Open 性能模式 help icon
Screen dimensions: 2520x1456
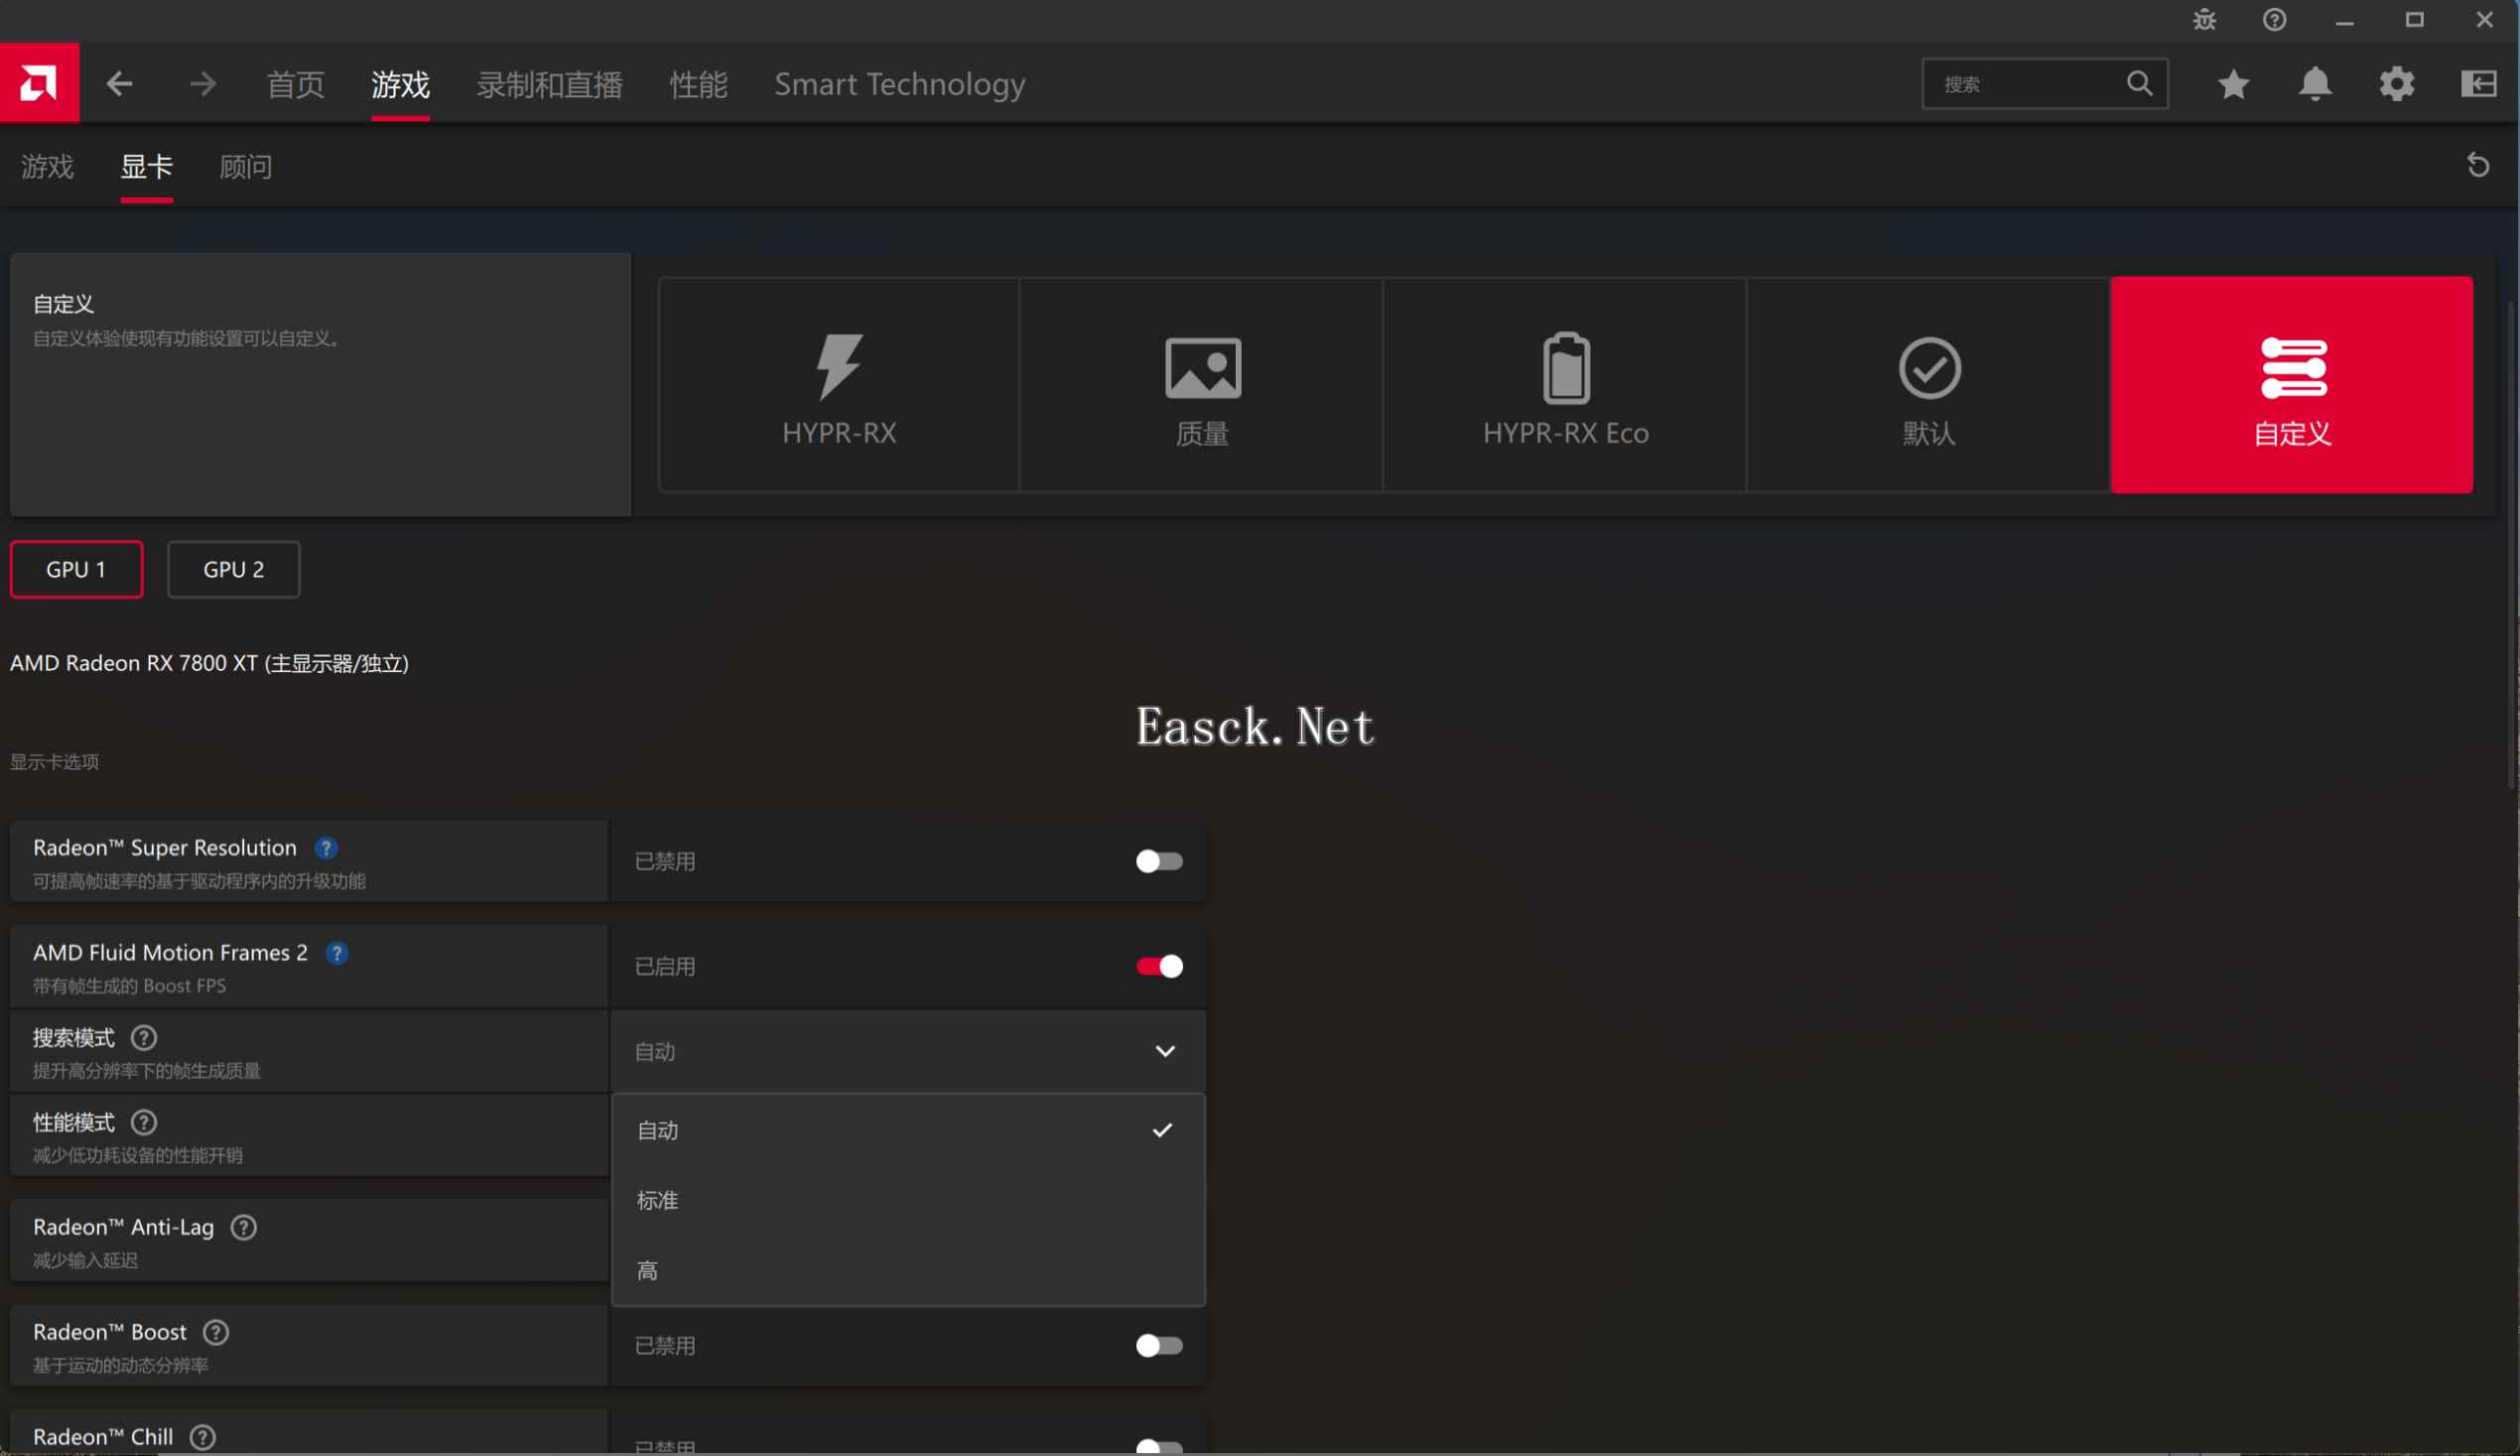pyautogui.click(x=144, y=1123)
